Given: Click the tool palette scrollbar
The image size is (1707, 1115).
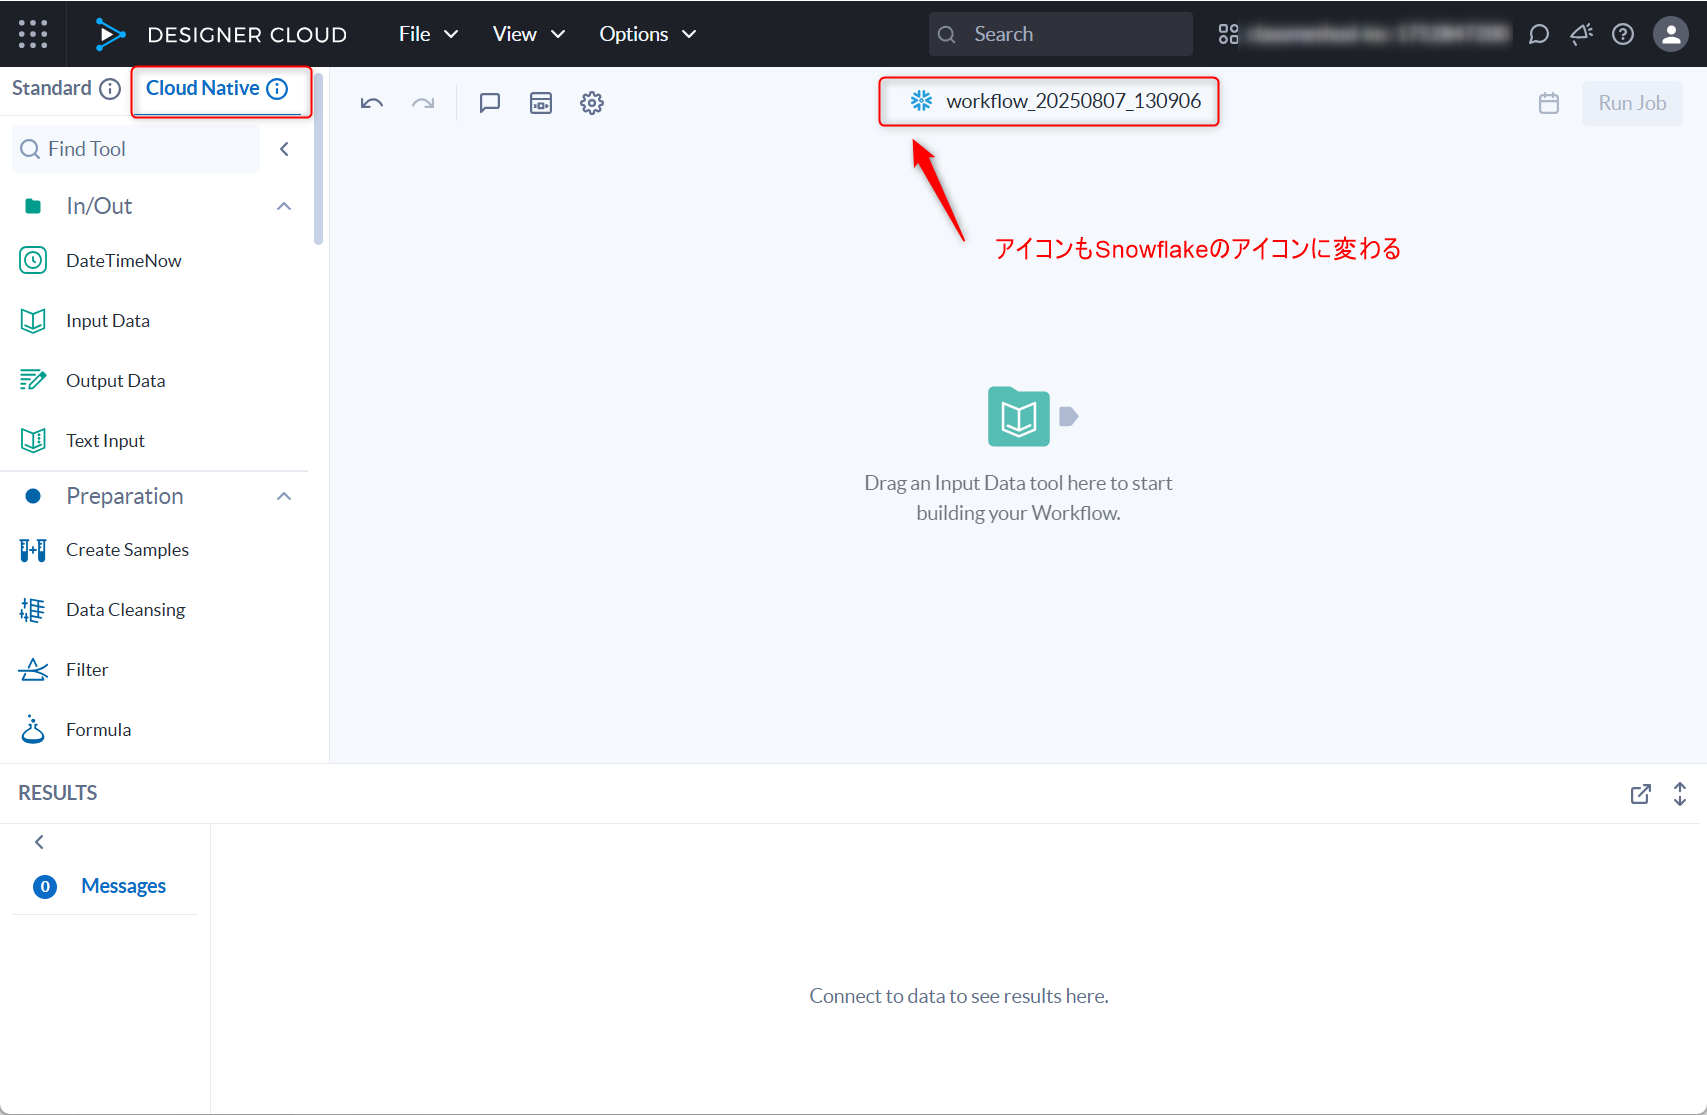Looking at the screenshot, I should [x=318, y=158].
